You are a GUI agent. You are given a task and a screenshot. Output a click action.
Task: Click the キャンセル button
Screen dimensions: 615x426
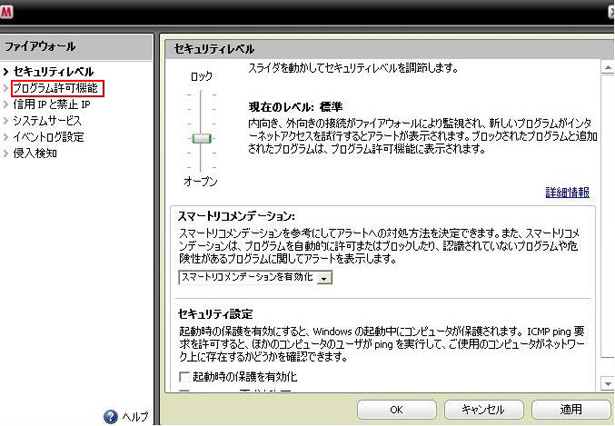483,410
